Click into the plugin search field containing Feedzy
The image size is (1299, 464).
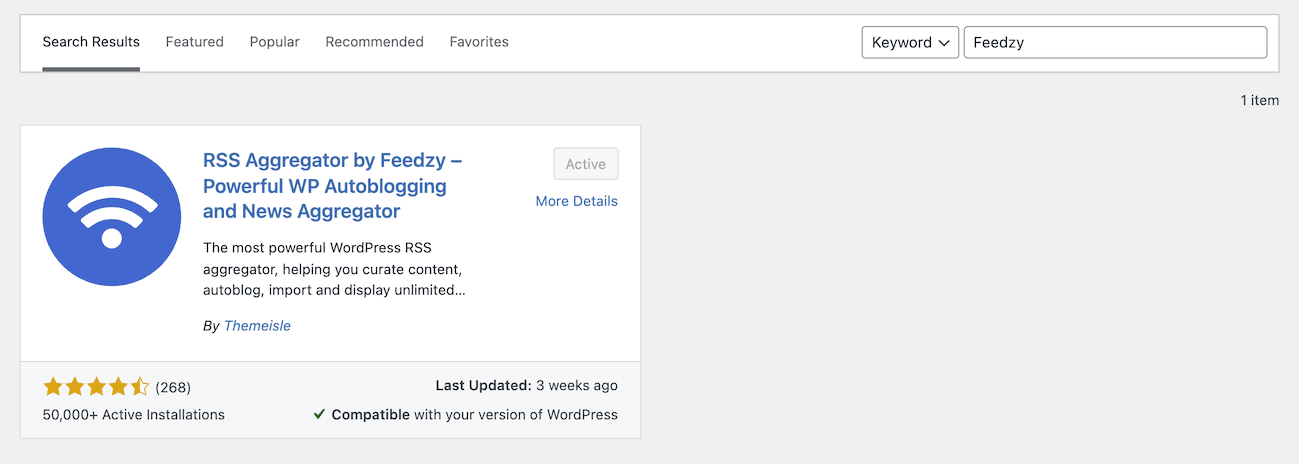coord(1115,42)
